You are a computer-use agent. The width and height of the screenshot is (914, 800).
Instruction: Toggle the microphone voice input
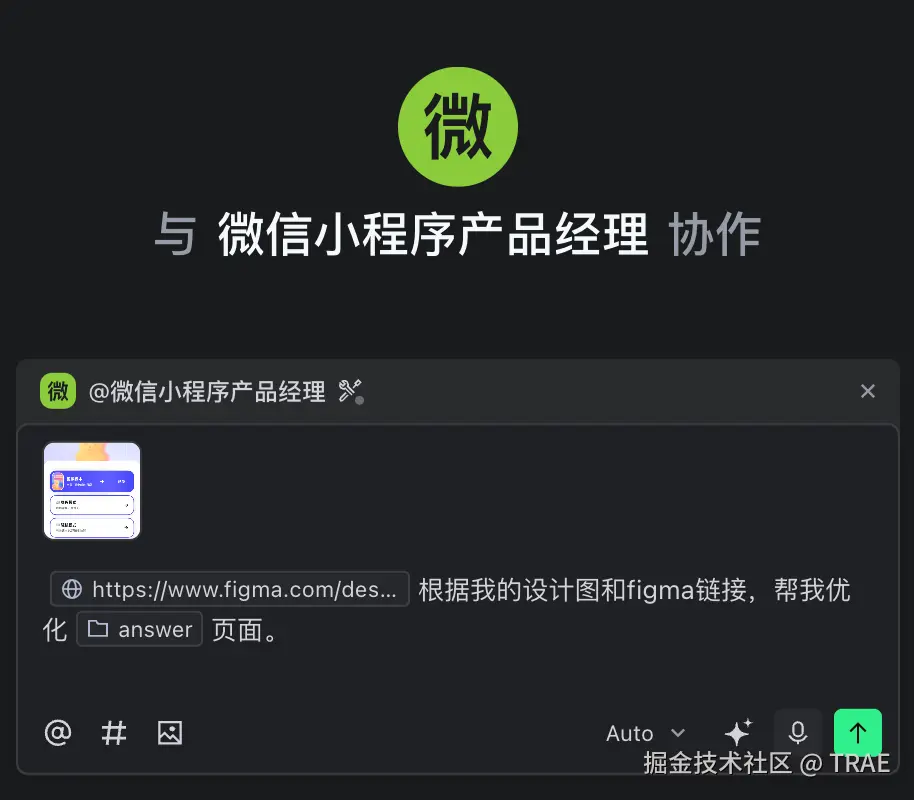(798, 732)
